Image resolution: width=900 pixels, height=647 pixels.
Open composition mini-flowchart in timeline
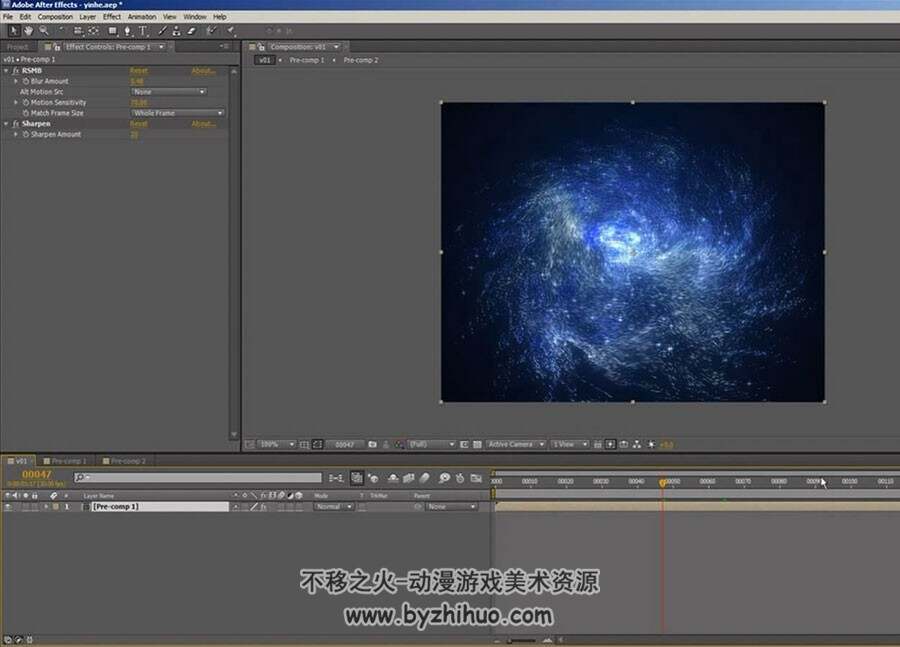[336, 478]
